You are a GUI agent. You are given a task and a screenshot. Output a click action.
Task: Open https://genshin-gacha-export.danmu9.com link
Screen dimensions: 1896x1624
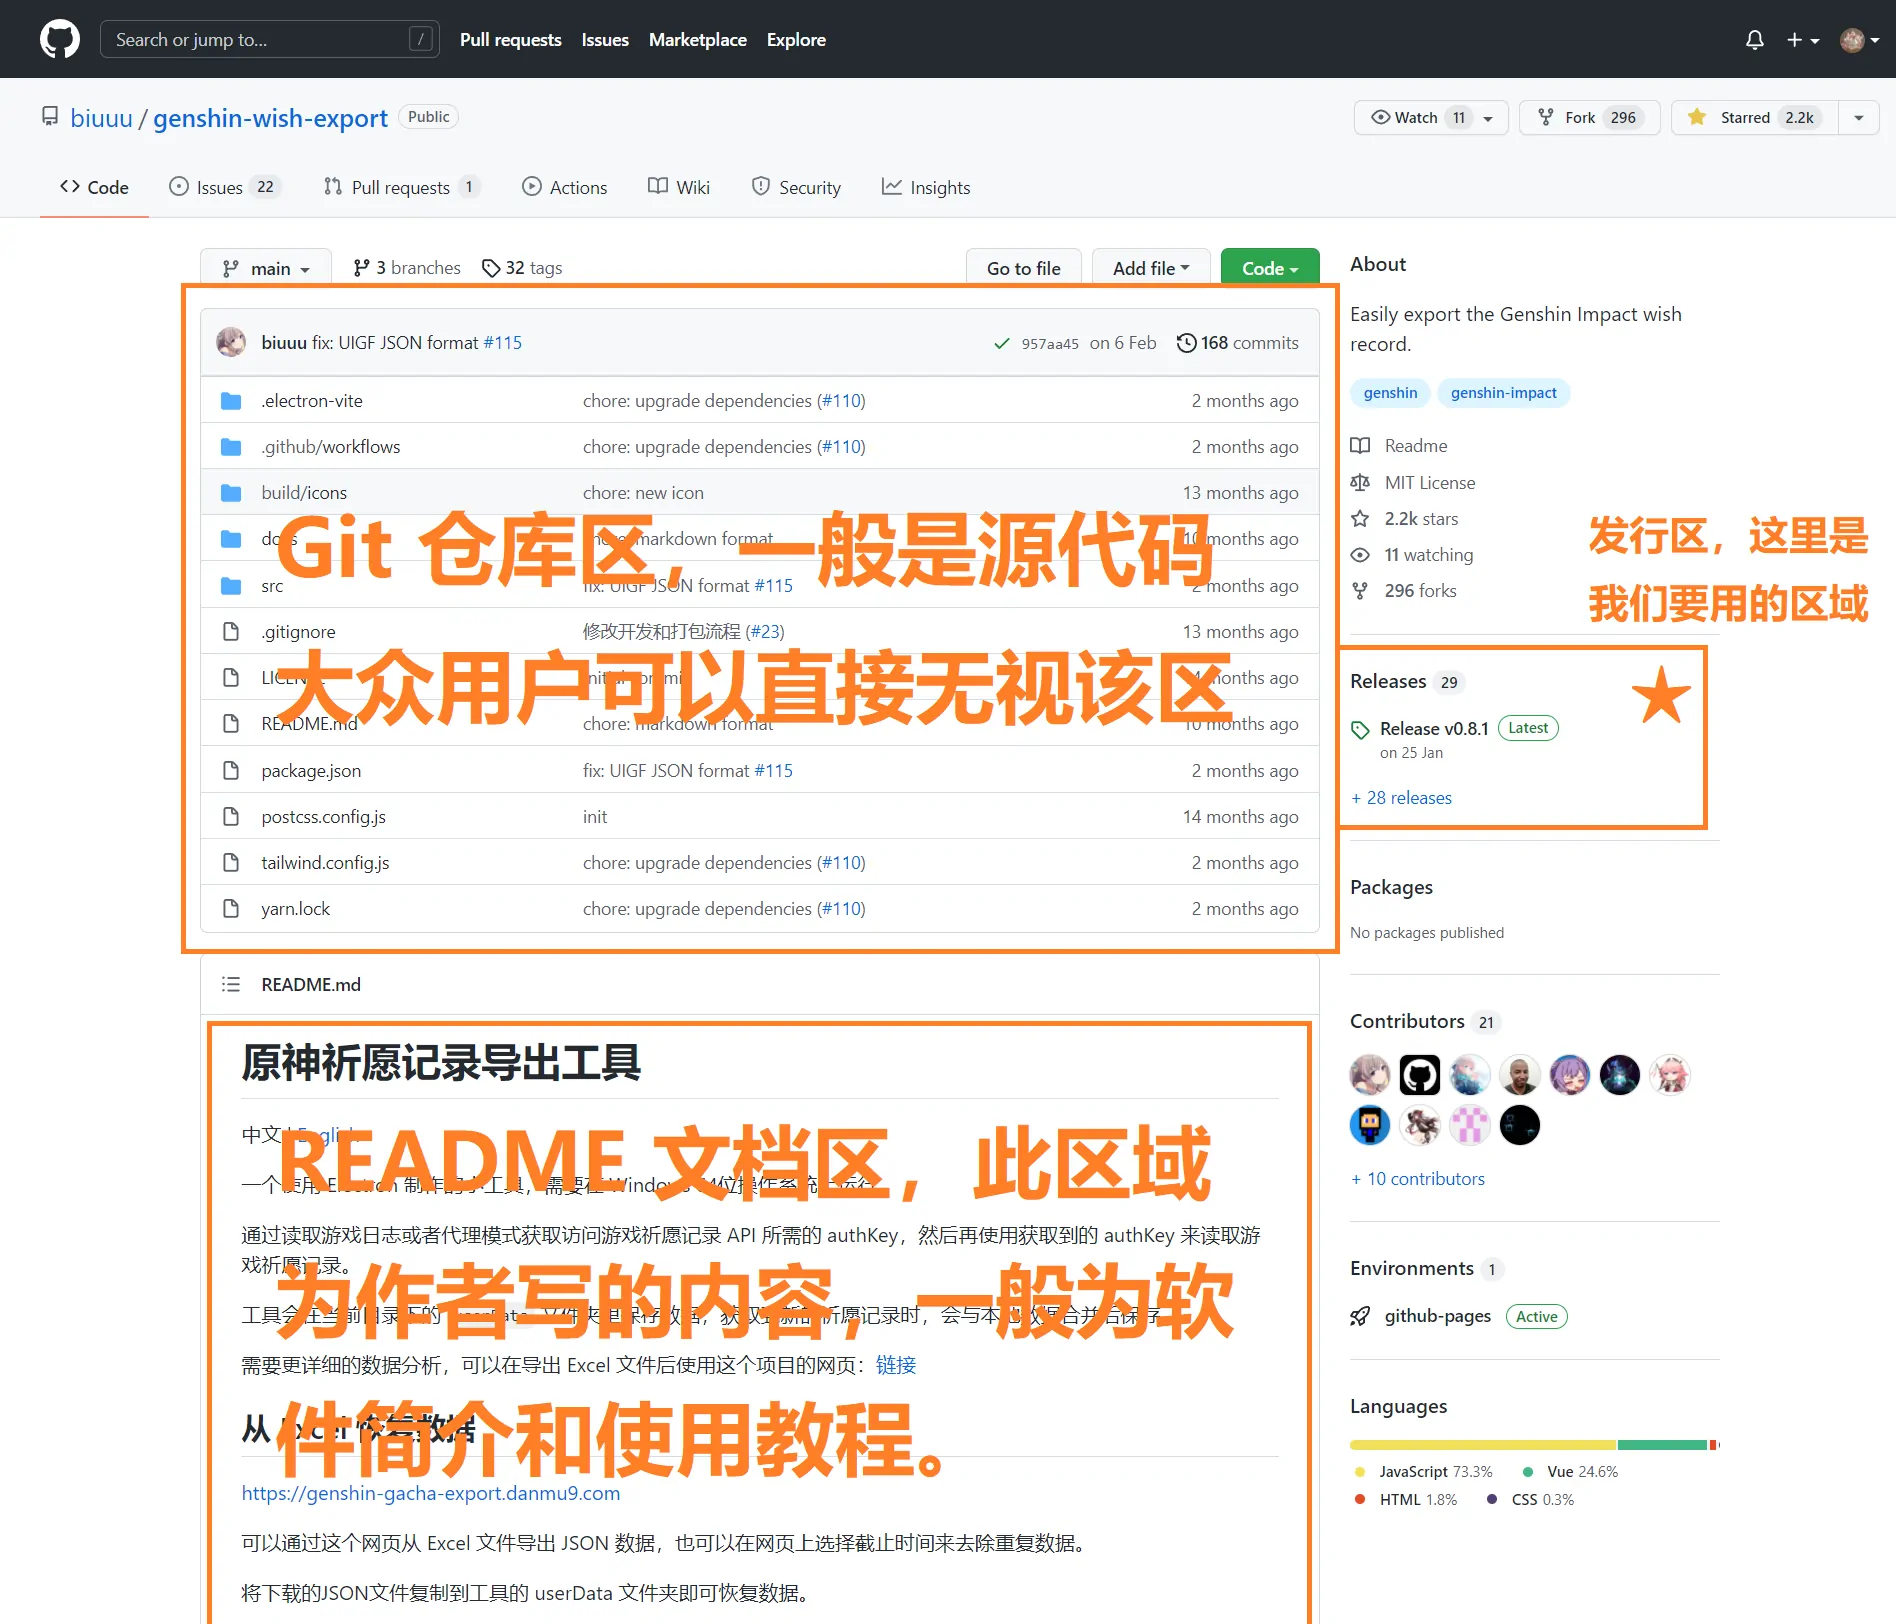pyautogui.click(x=431, y=1493)
